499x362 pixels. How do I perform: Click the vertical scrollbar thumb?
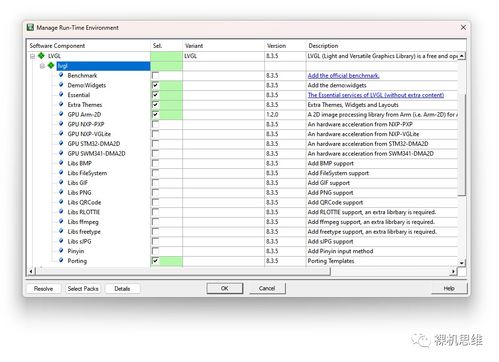pyautogui.click(x=462, y=145)
